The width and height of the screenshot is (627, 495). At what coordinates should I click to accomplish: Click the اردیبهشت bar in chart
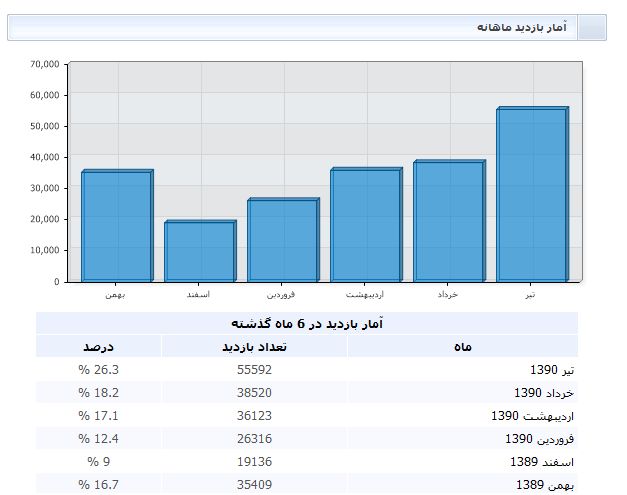pos(366,225)
